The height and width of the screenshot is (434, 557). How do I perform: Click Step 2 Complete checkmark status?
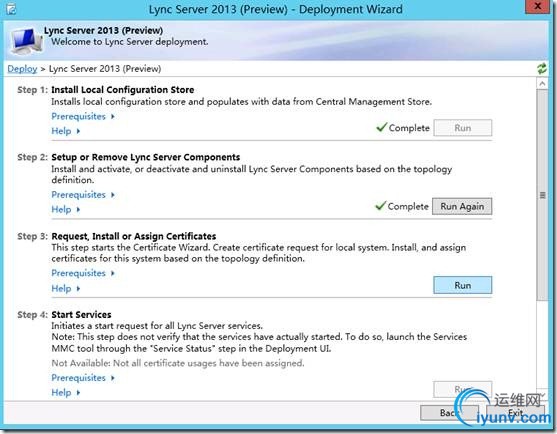click(402, 206)
